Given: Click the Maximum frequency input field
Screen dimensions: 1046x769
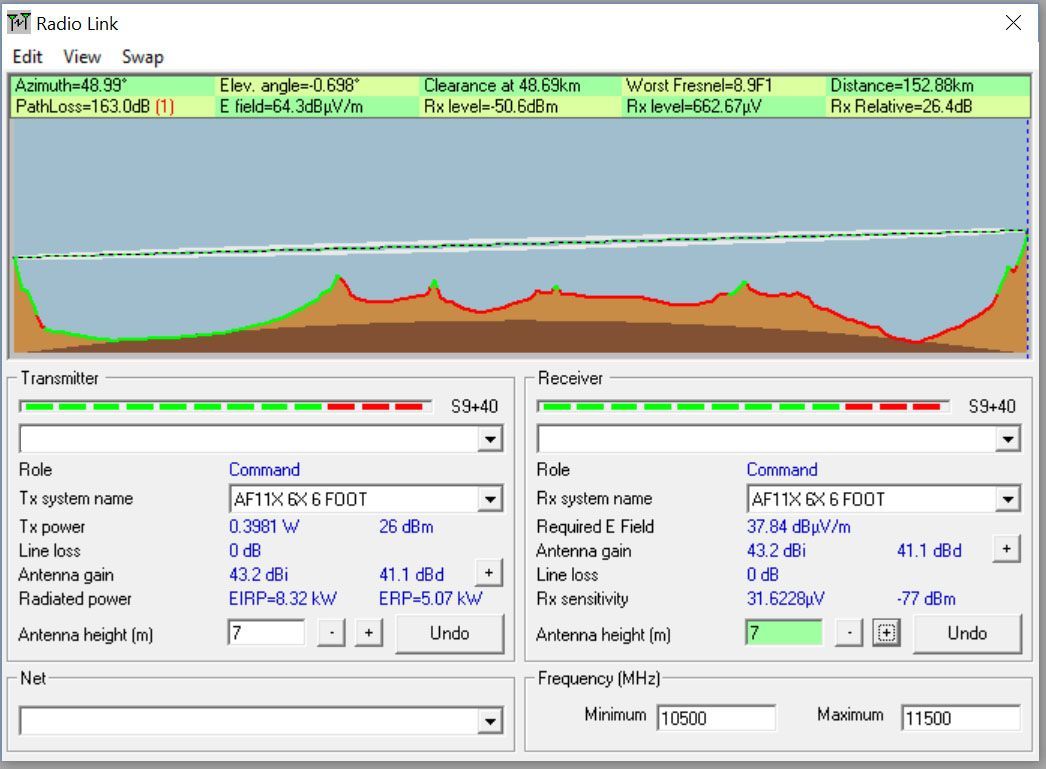Looking at the screenshot, I should [960, 718].
